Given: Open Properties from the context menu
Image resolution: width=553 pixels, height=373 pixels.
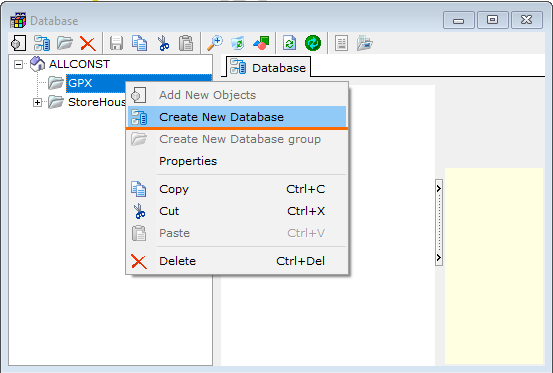Looking at the screenshot, I should tap(237, 161).
